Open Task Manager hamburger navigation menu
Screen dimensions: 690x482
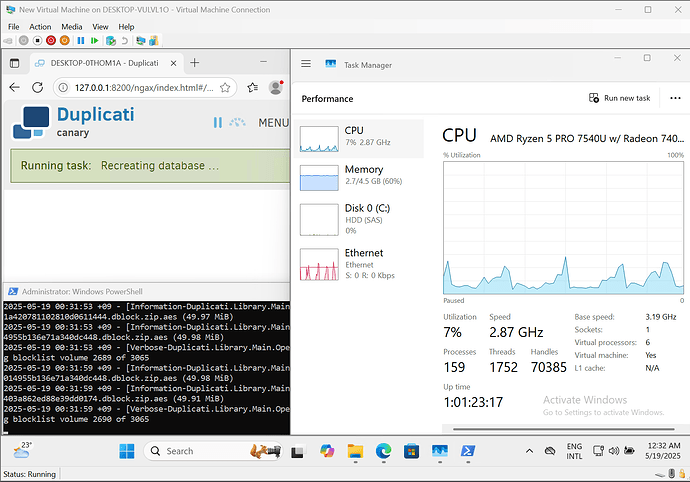[x=306, y=64]
